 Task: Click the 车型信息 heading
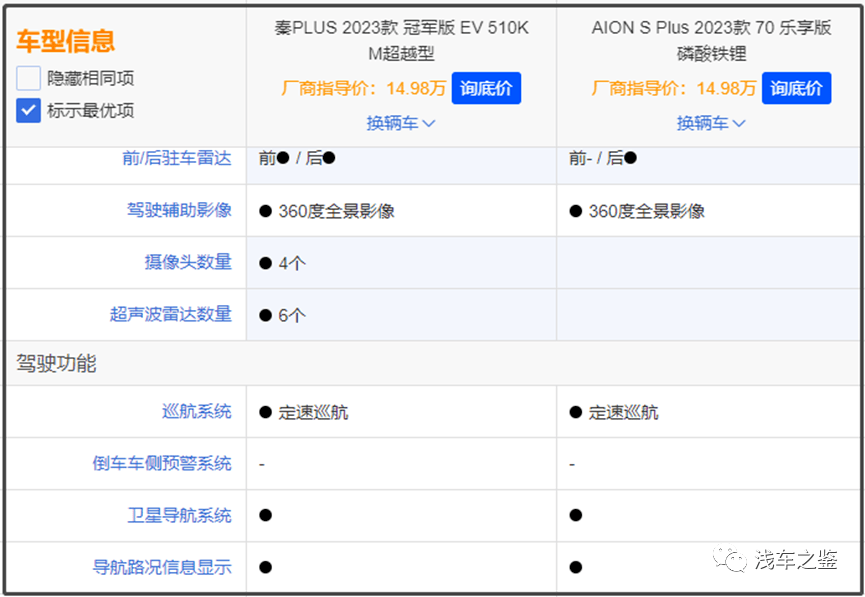(x=66, y=41)
